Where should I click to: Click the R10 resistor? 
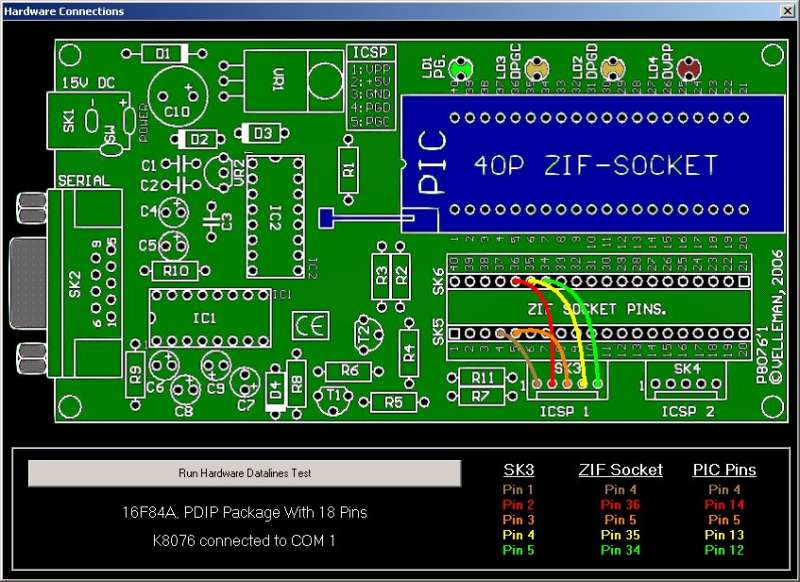175,271
